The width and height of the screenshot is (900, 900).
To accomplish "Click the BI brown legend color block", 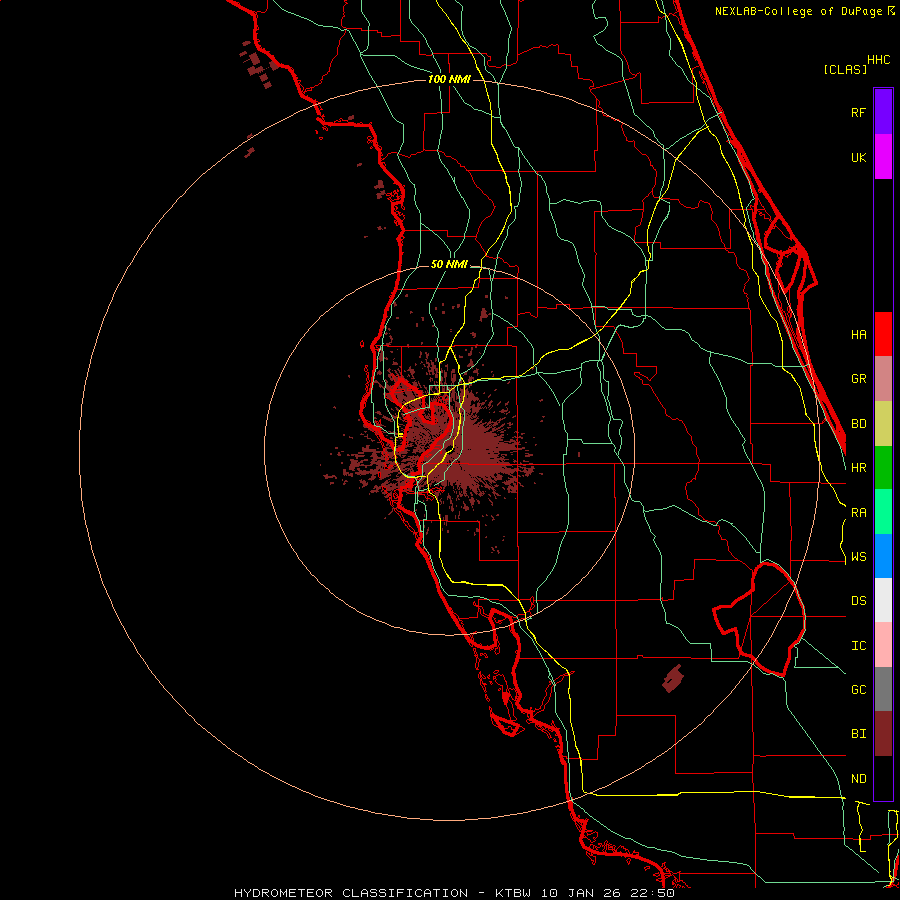I will point(883,734).
